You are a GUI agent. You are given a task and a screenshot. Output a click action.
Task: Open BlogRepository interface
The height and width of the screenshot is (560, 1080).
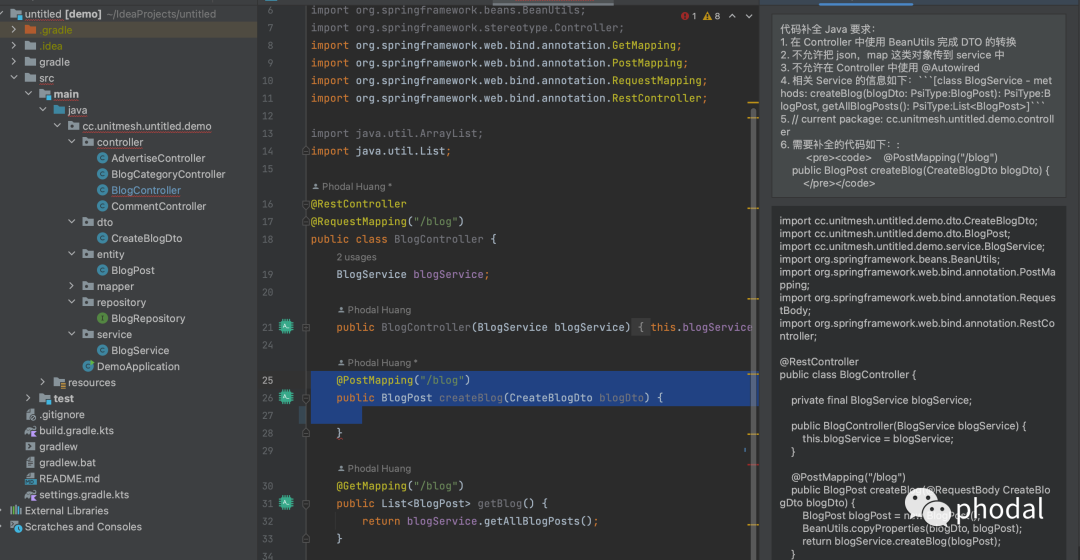click(x=148, y=318)
